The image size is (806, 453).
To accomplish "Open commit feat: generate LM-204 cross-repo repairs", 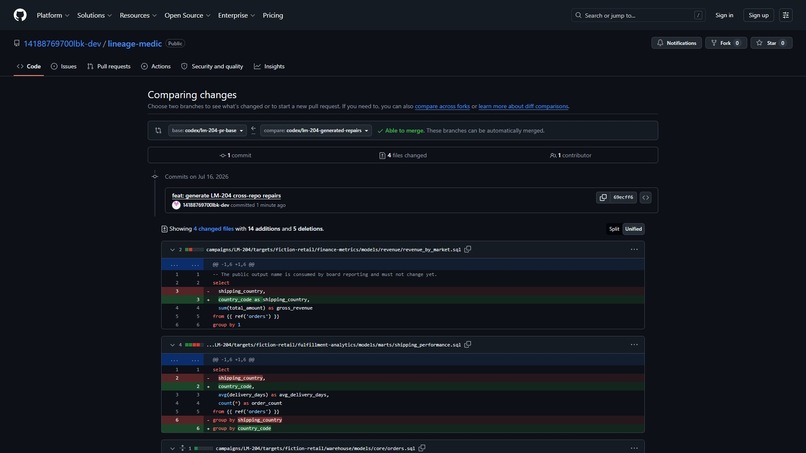I will (226, 195).
